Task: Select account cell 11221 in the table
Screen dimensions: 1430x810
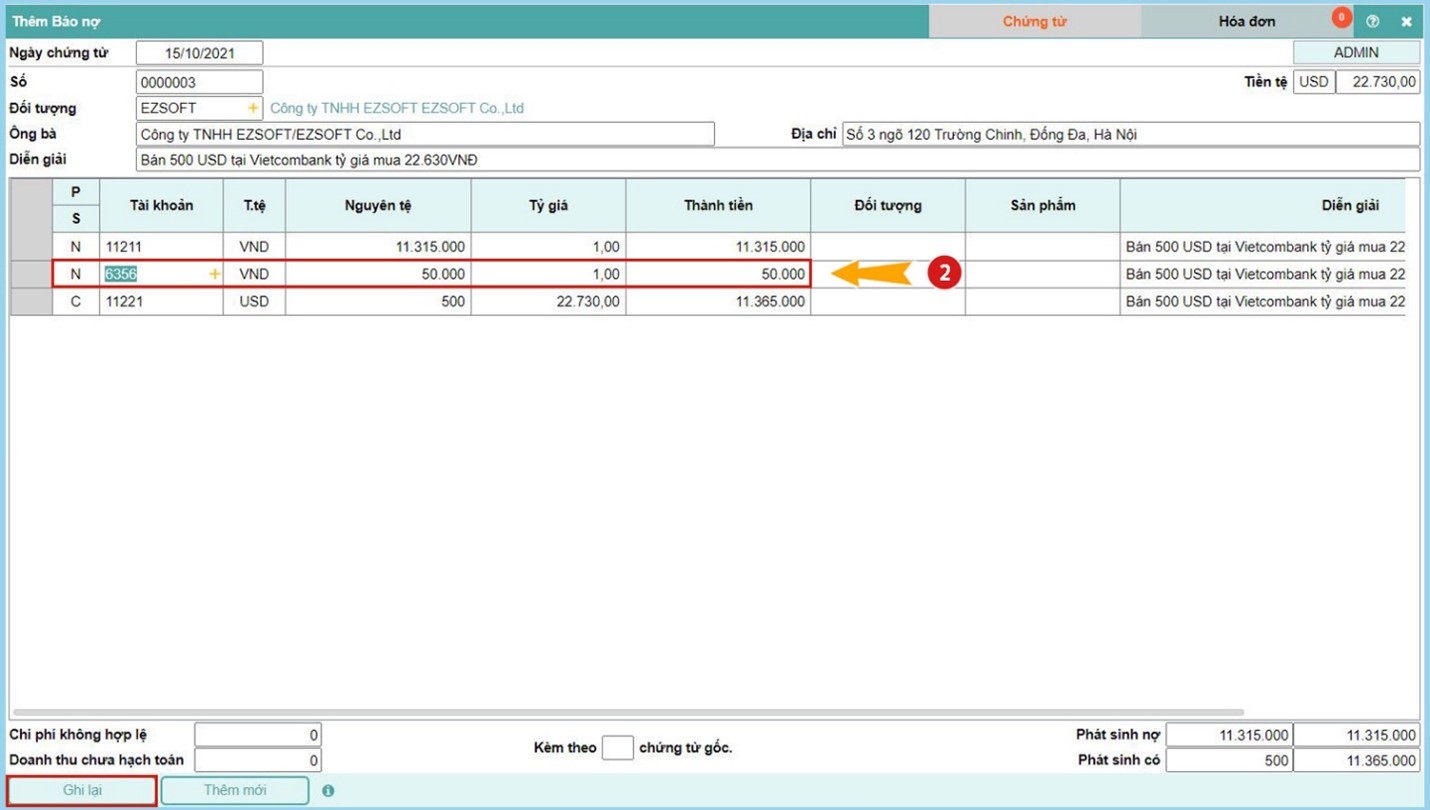Action: [160, 301]
